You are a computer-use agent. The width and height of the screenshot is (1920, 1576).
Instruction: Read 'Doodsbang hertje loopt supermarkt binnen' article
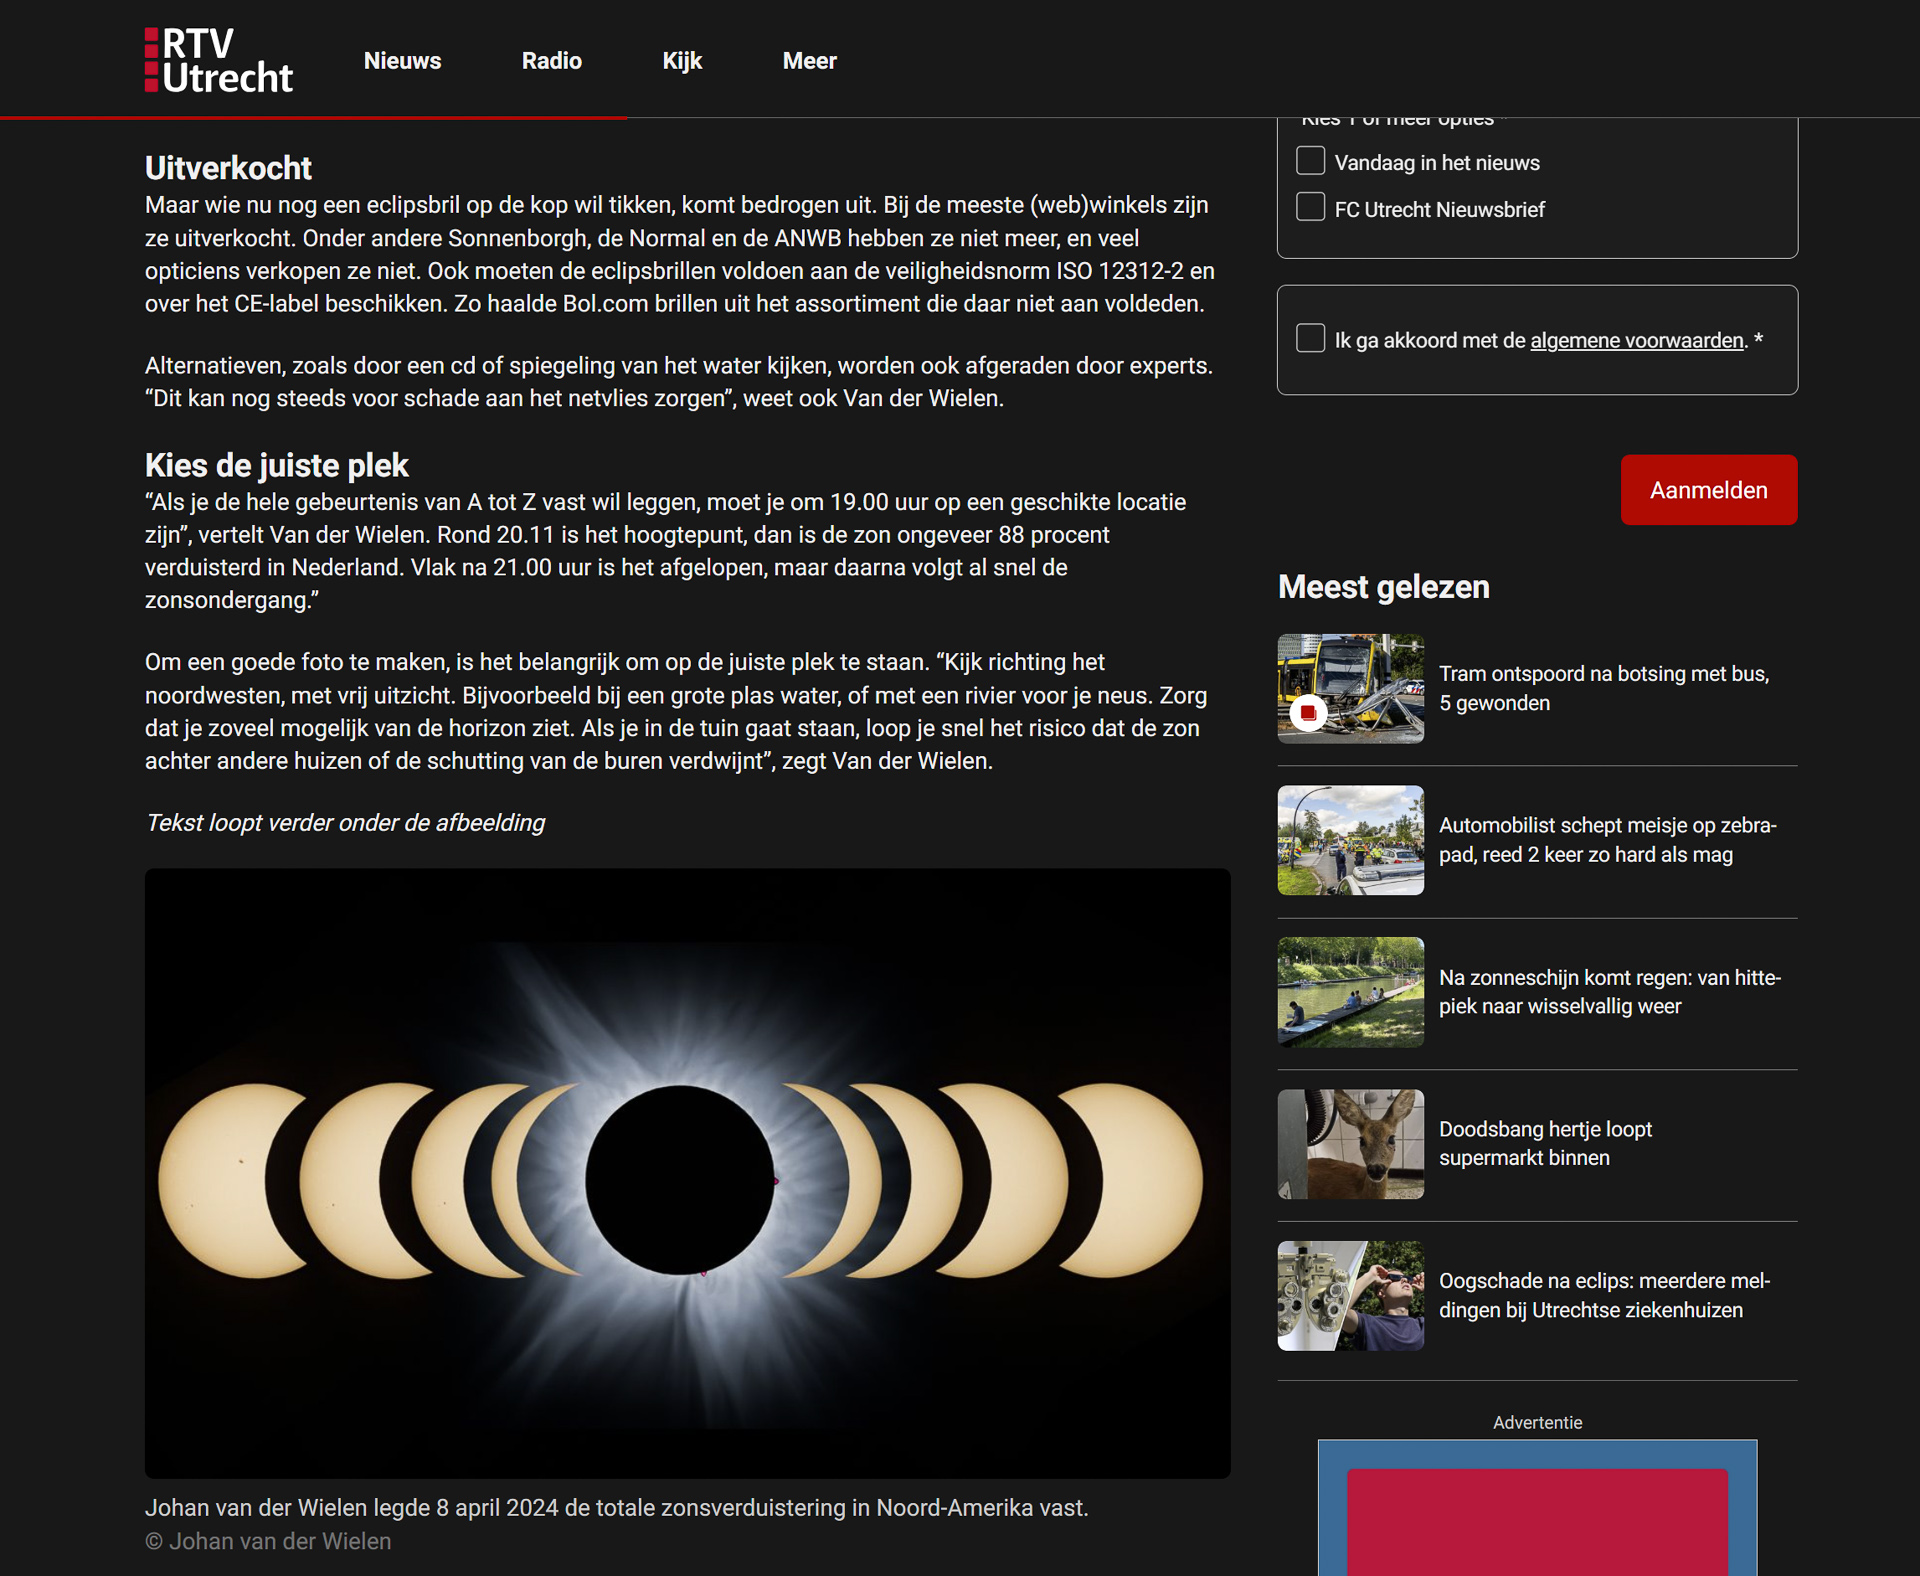[1545, 1143]
